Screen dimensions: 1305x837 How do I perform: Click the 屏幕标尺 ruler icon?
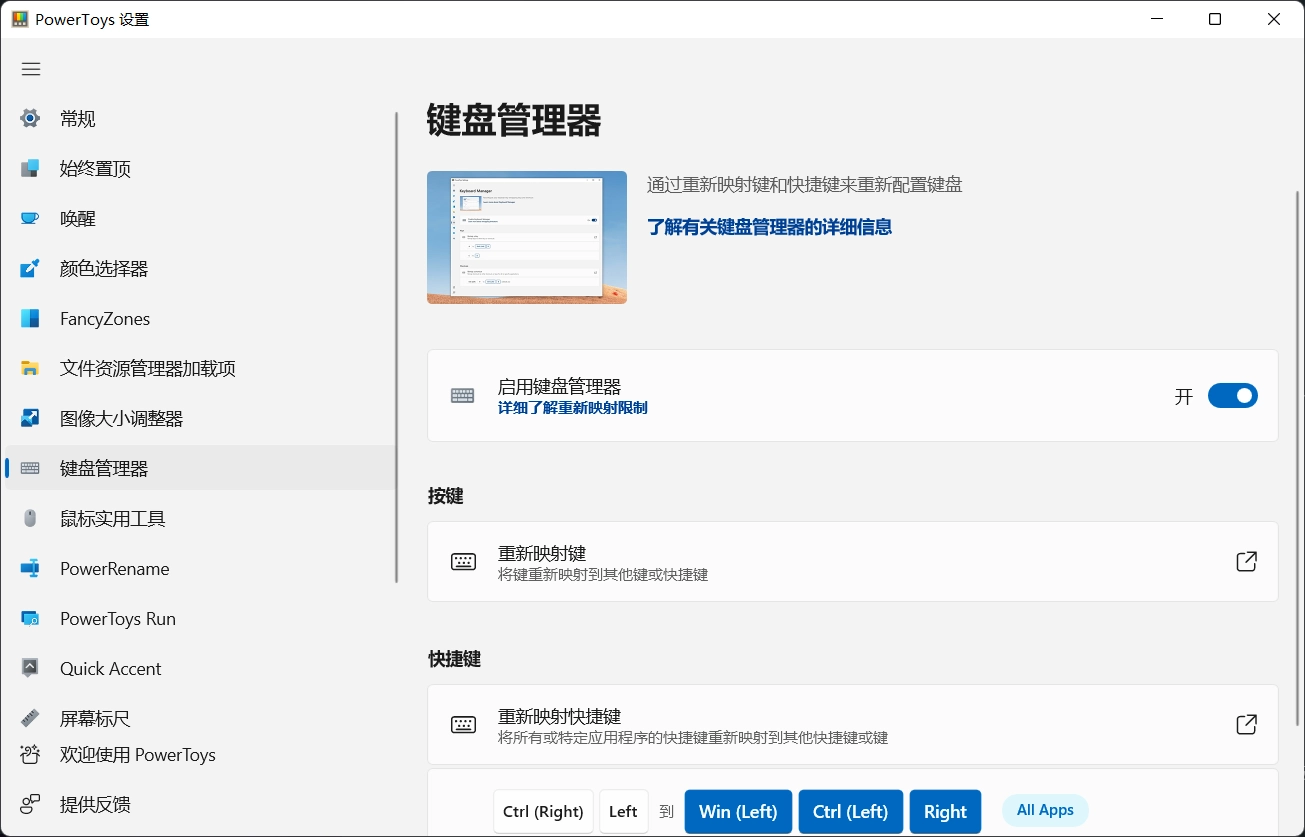click(x=30, y=718)
